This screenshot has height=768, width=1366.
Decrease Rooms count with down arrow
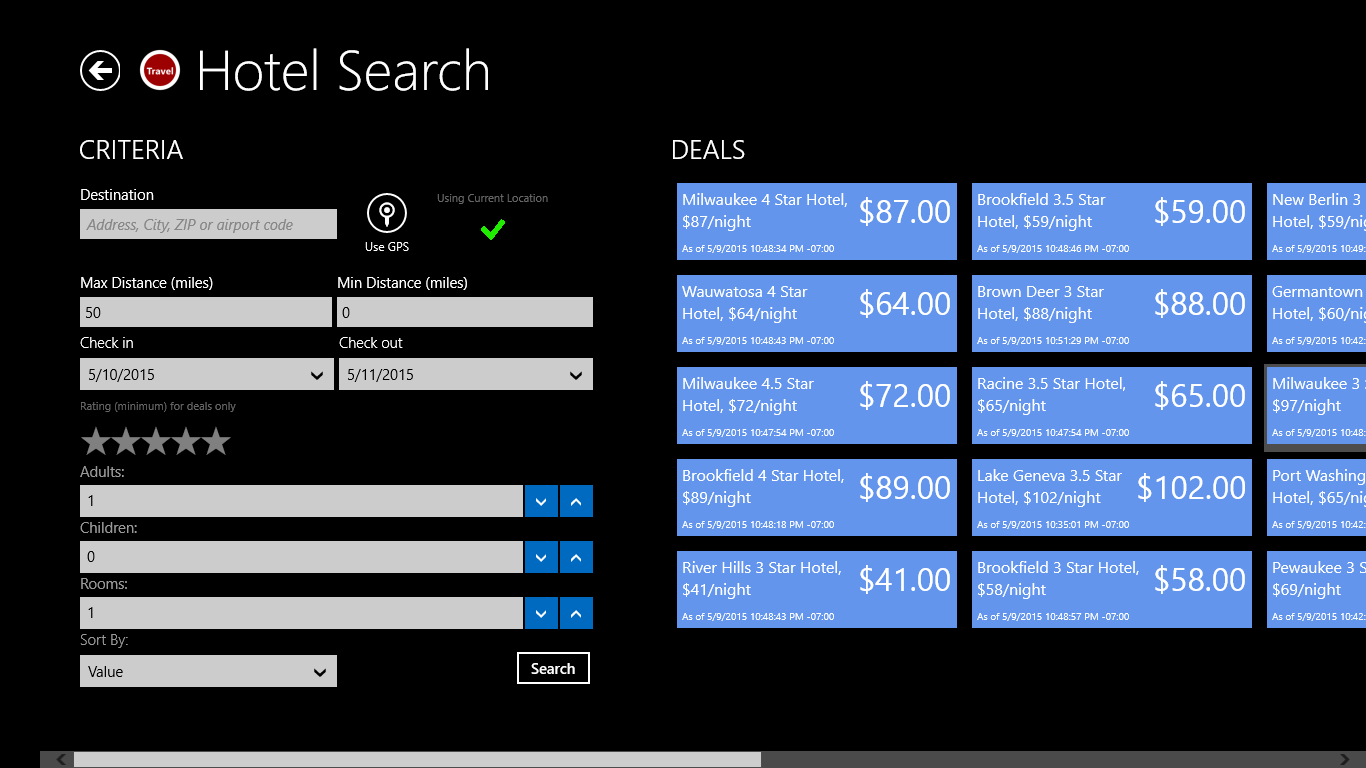[541, 613]
